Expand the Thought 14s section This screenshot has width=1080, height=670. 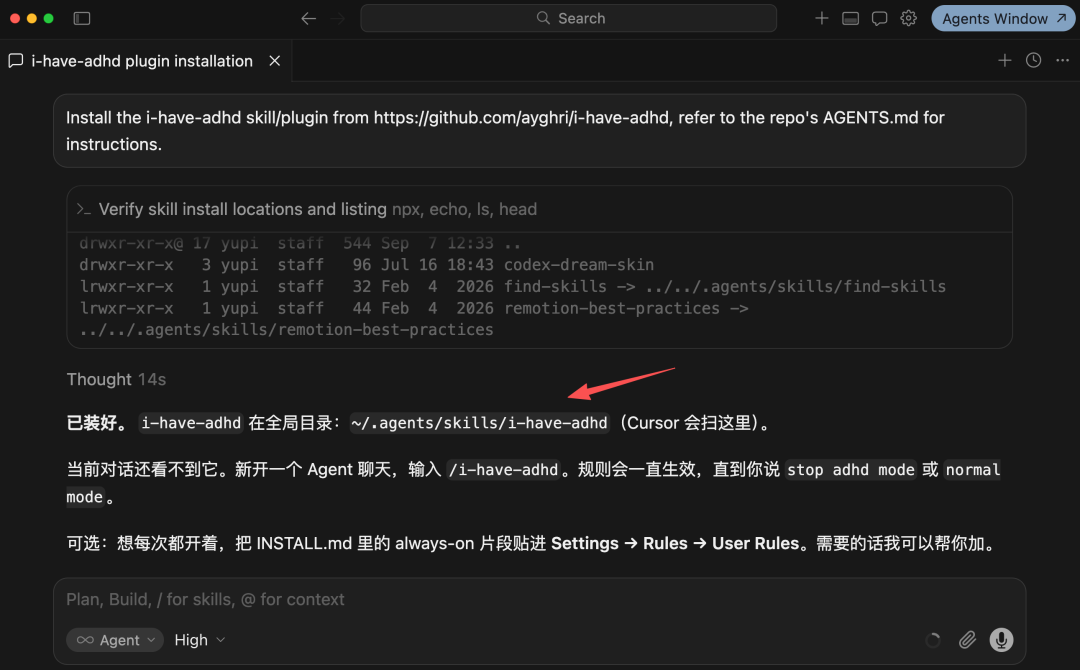pyautogui.click(x=116, y=379)
